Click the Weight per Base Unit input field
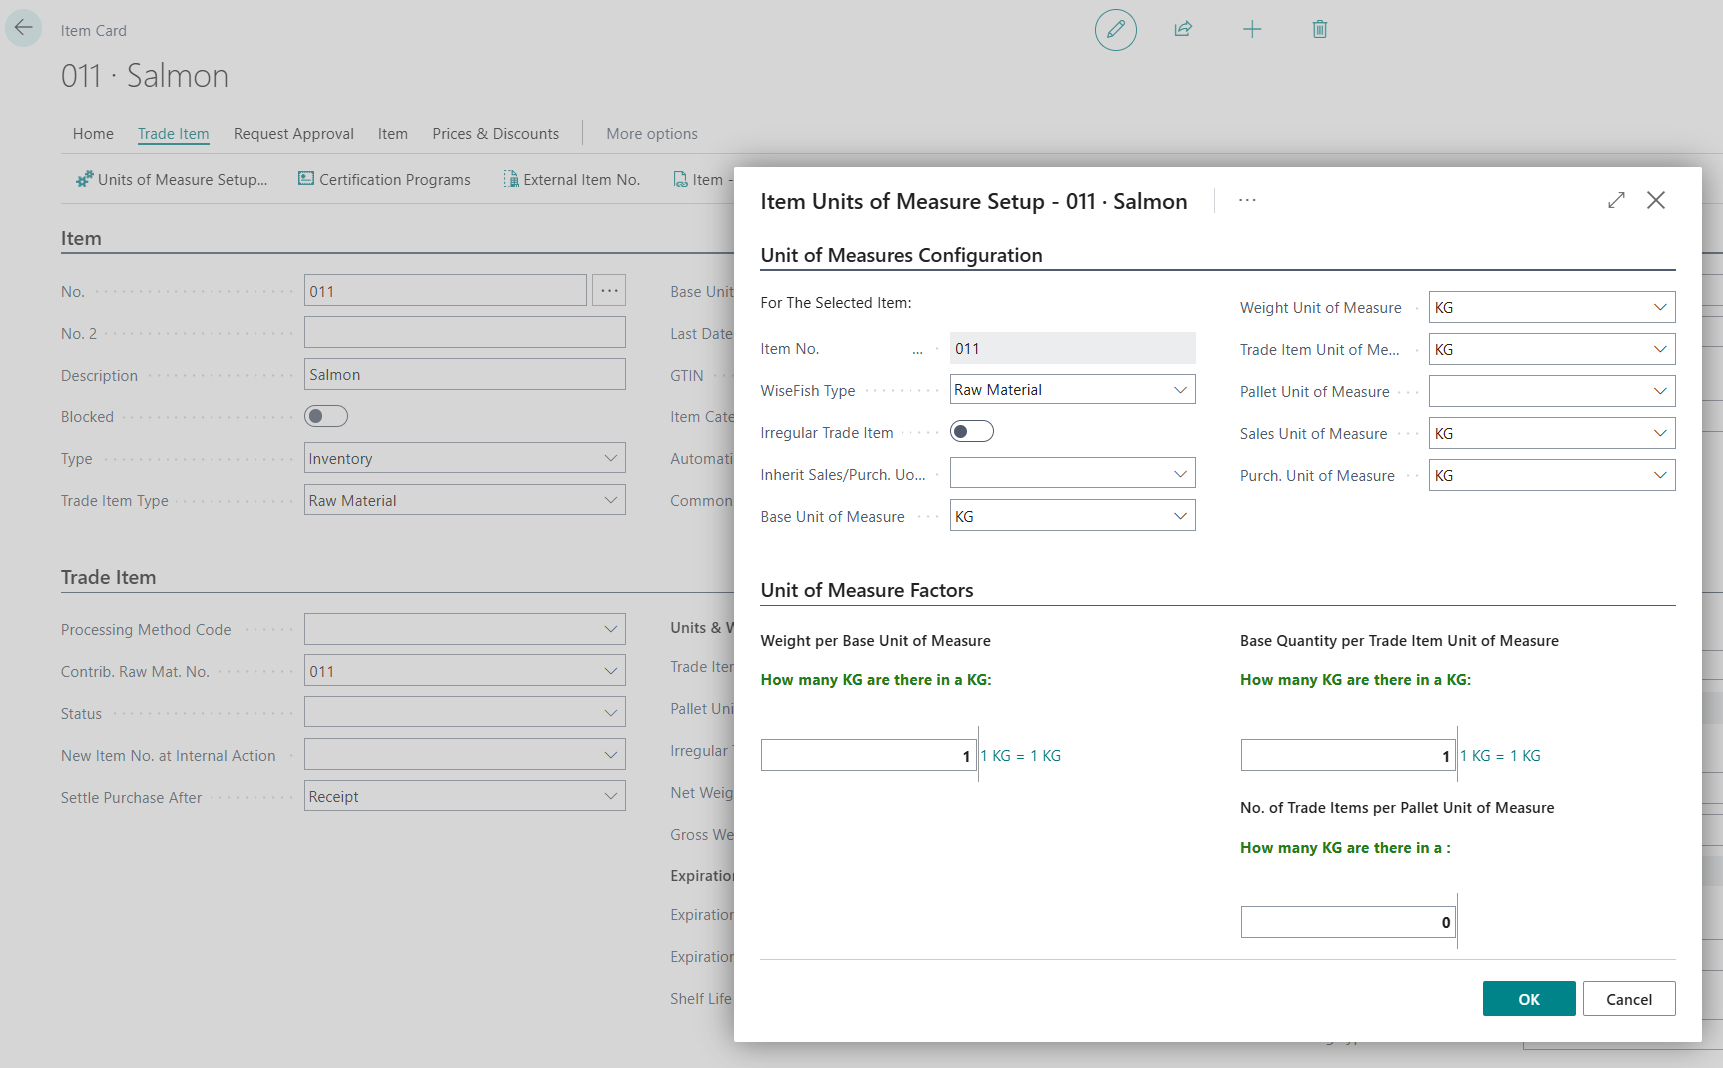The height and width of the screenshot is (1068, 1723). pyautogui.click(x=867, y=756)
